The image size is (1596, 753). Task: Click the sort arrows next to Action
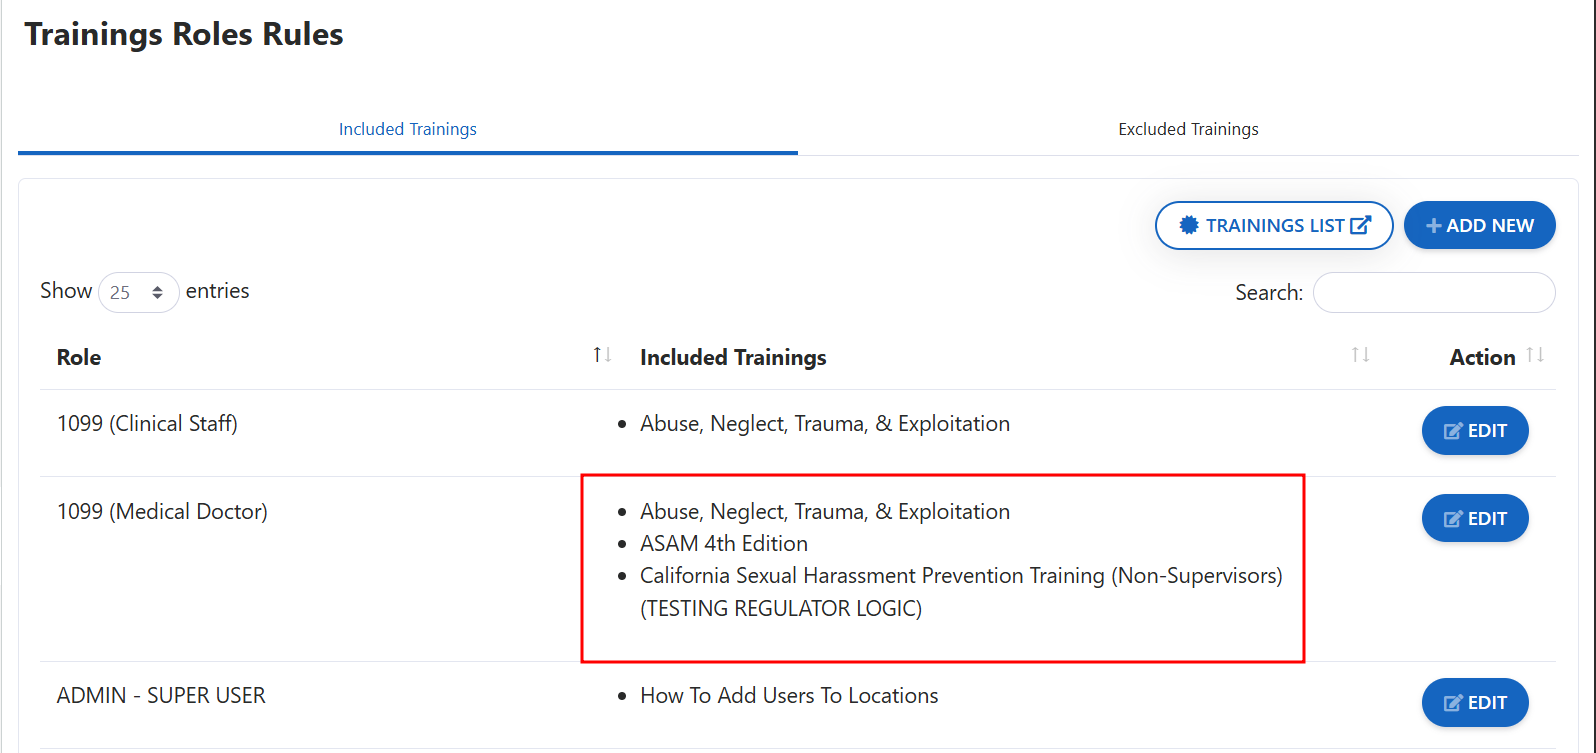[1535, 355]
